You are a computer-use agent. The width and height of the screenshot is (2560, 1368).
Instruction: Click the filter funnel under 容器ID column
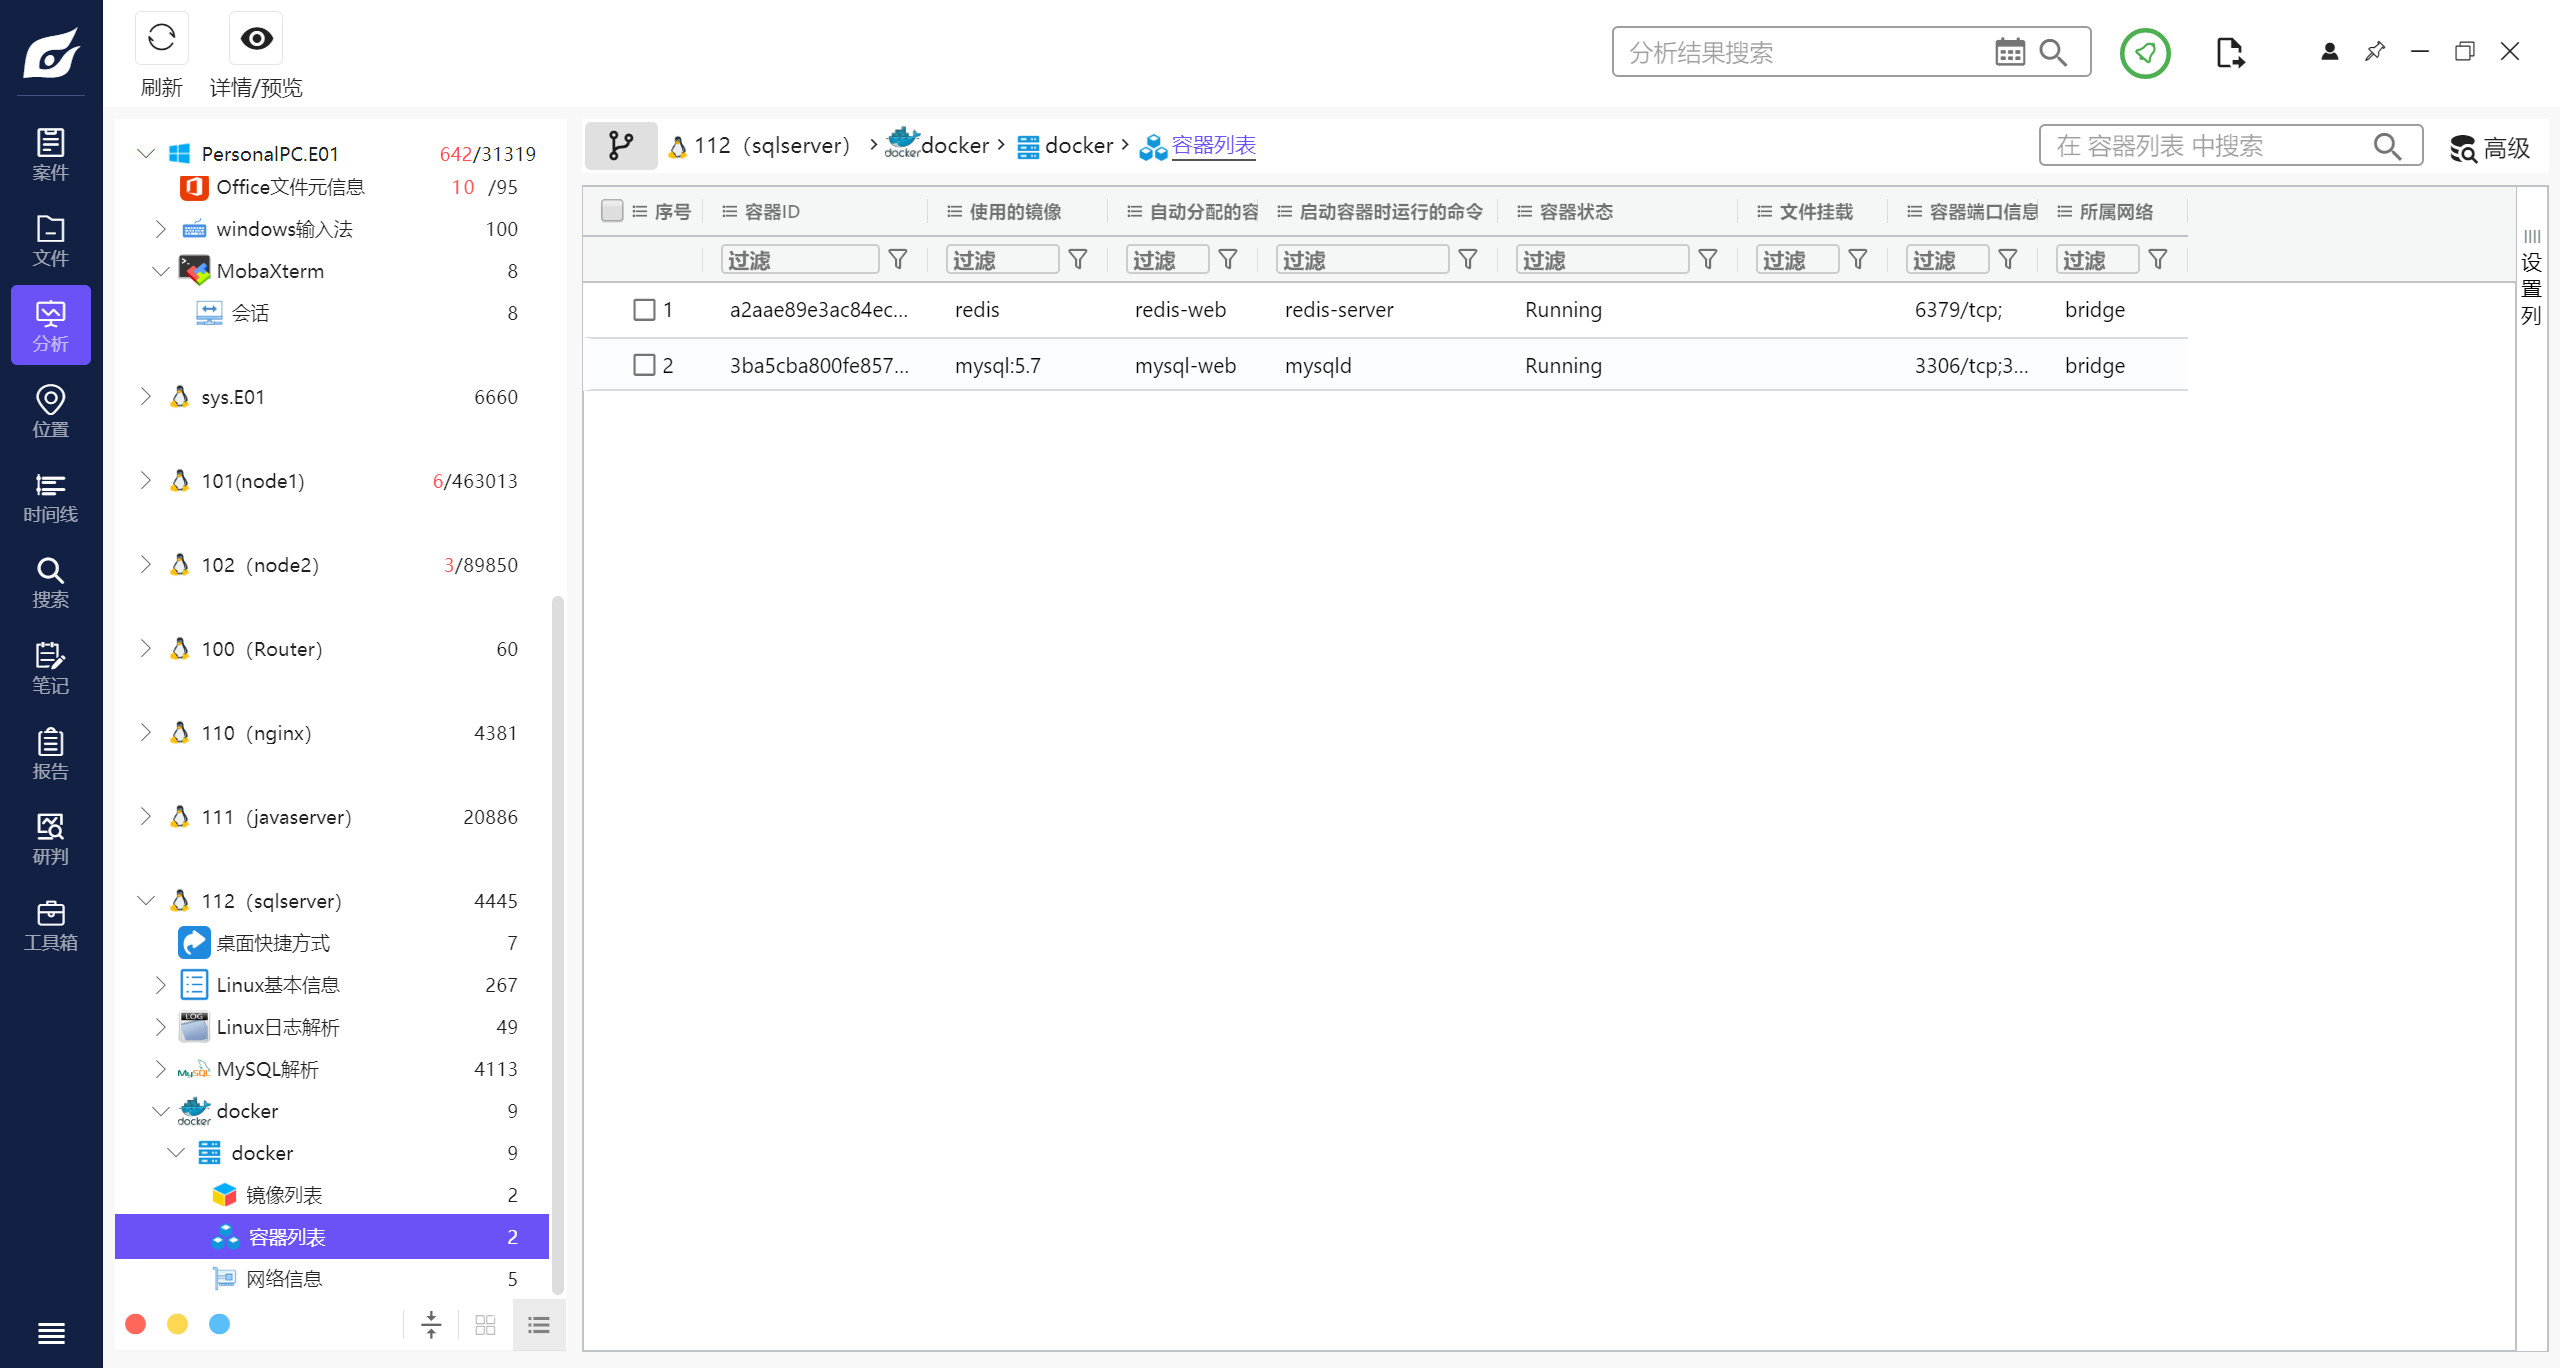point(898,260)
